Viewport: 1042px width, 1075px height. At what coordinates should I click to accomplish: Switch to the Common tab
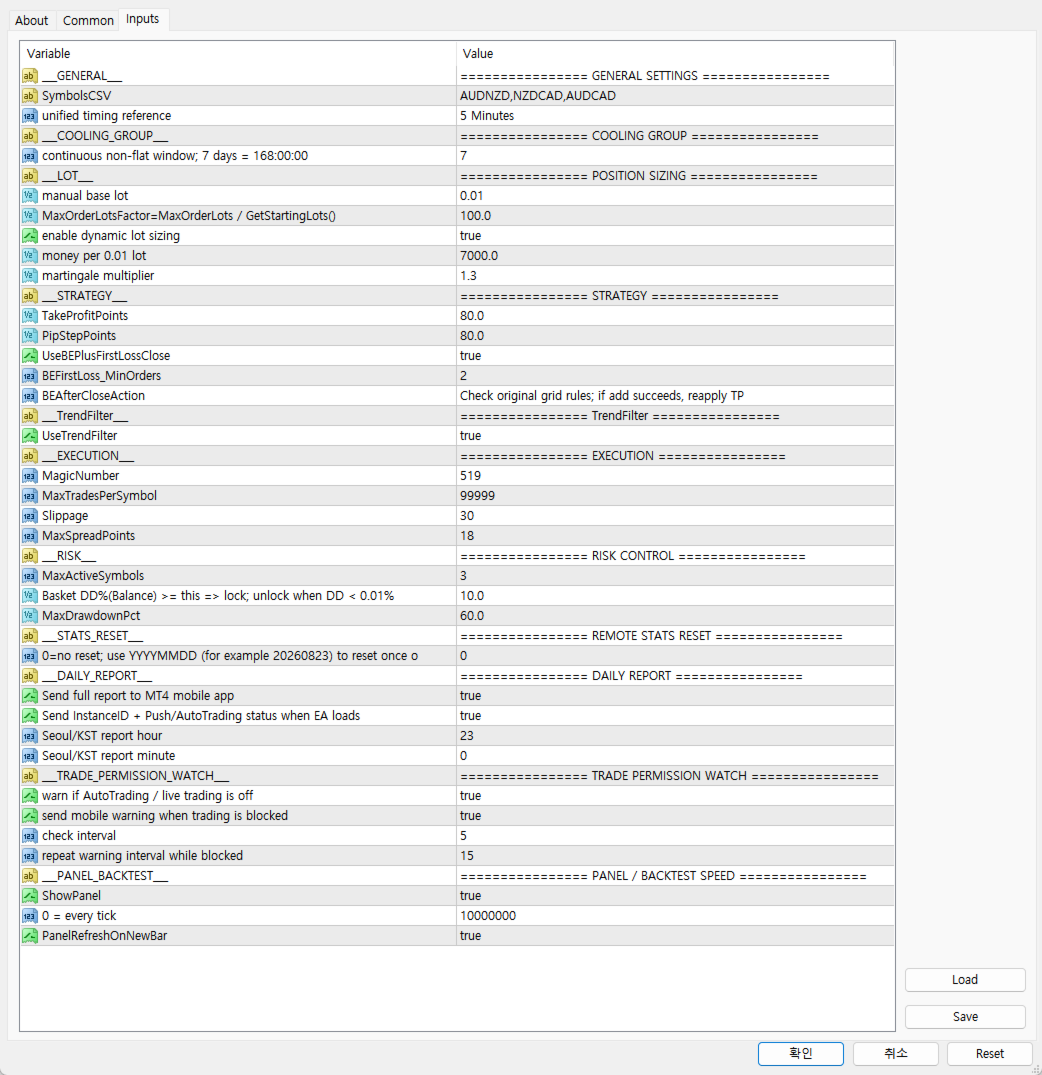88,21
